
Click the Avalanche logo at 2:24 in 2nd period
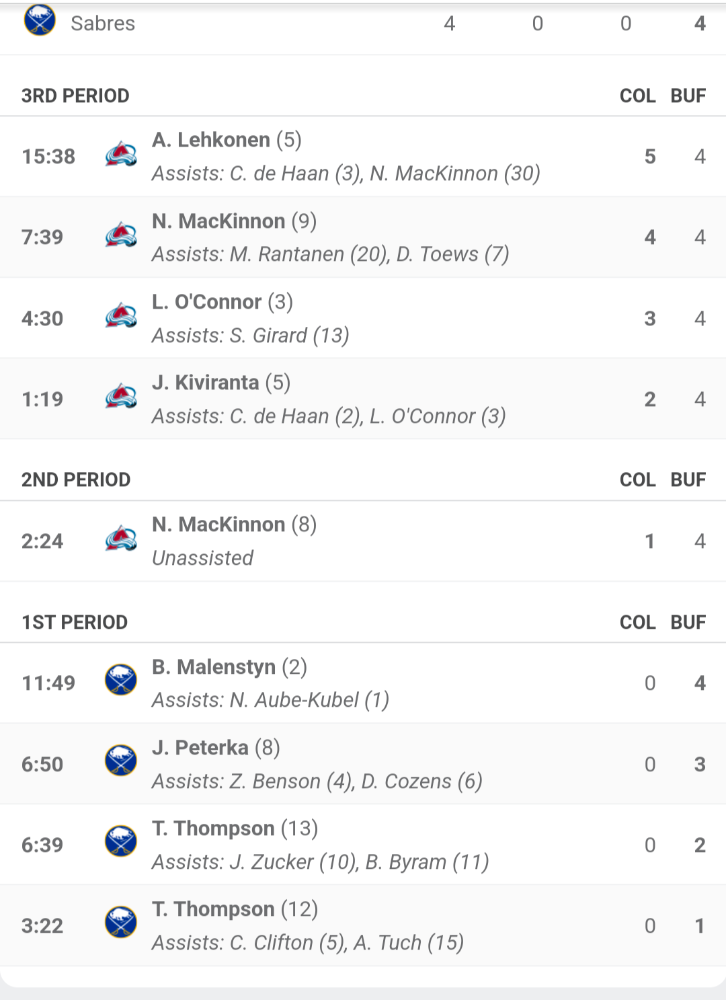tap(121, 541)
